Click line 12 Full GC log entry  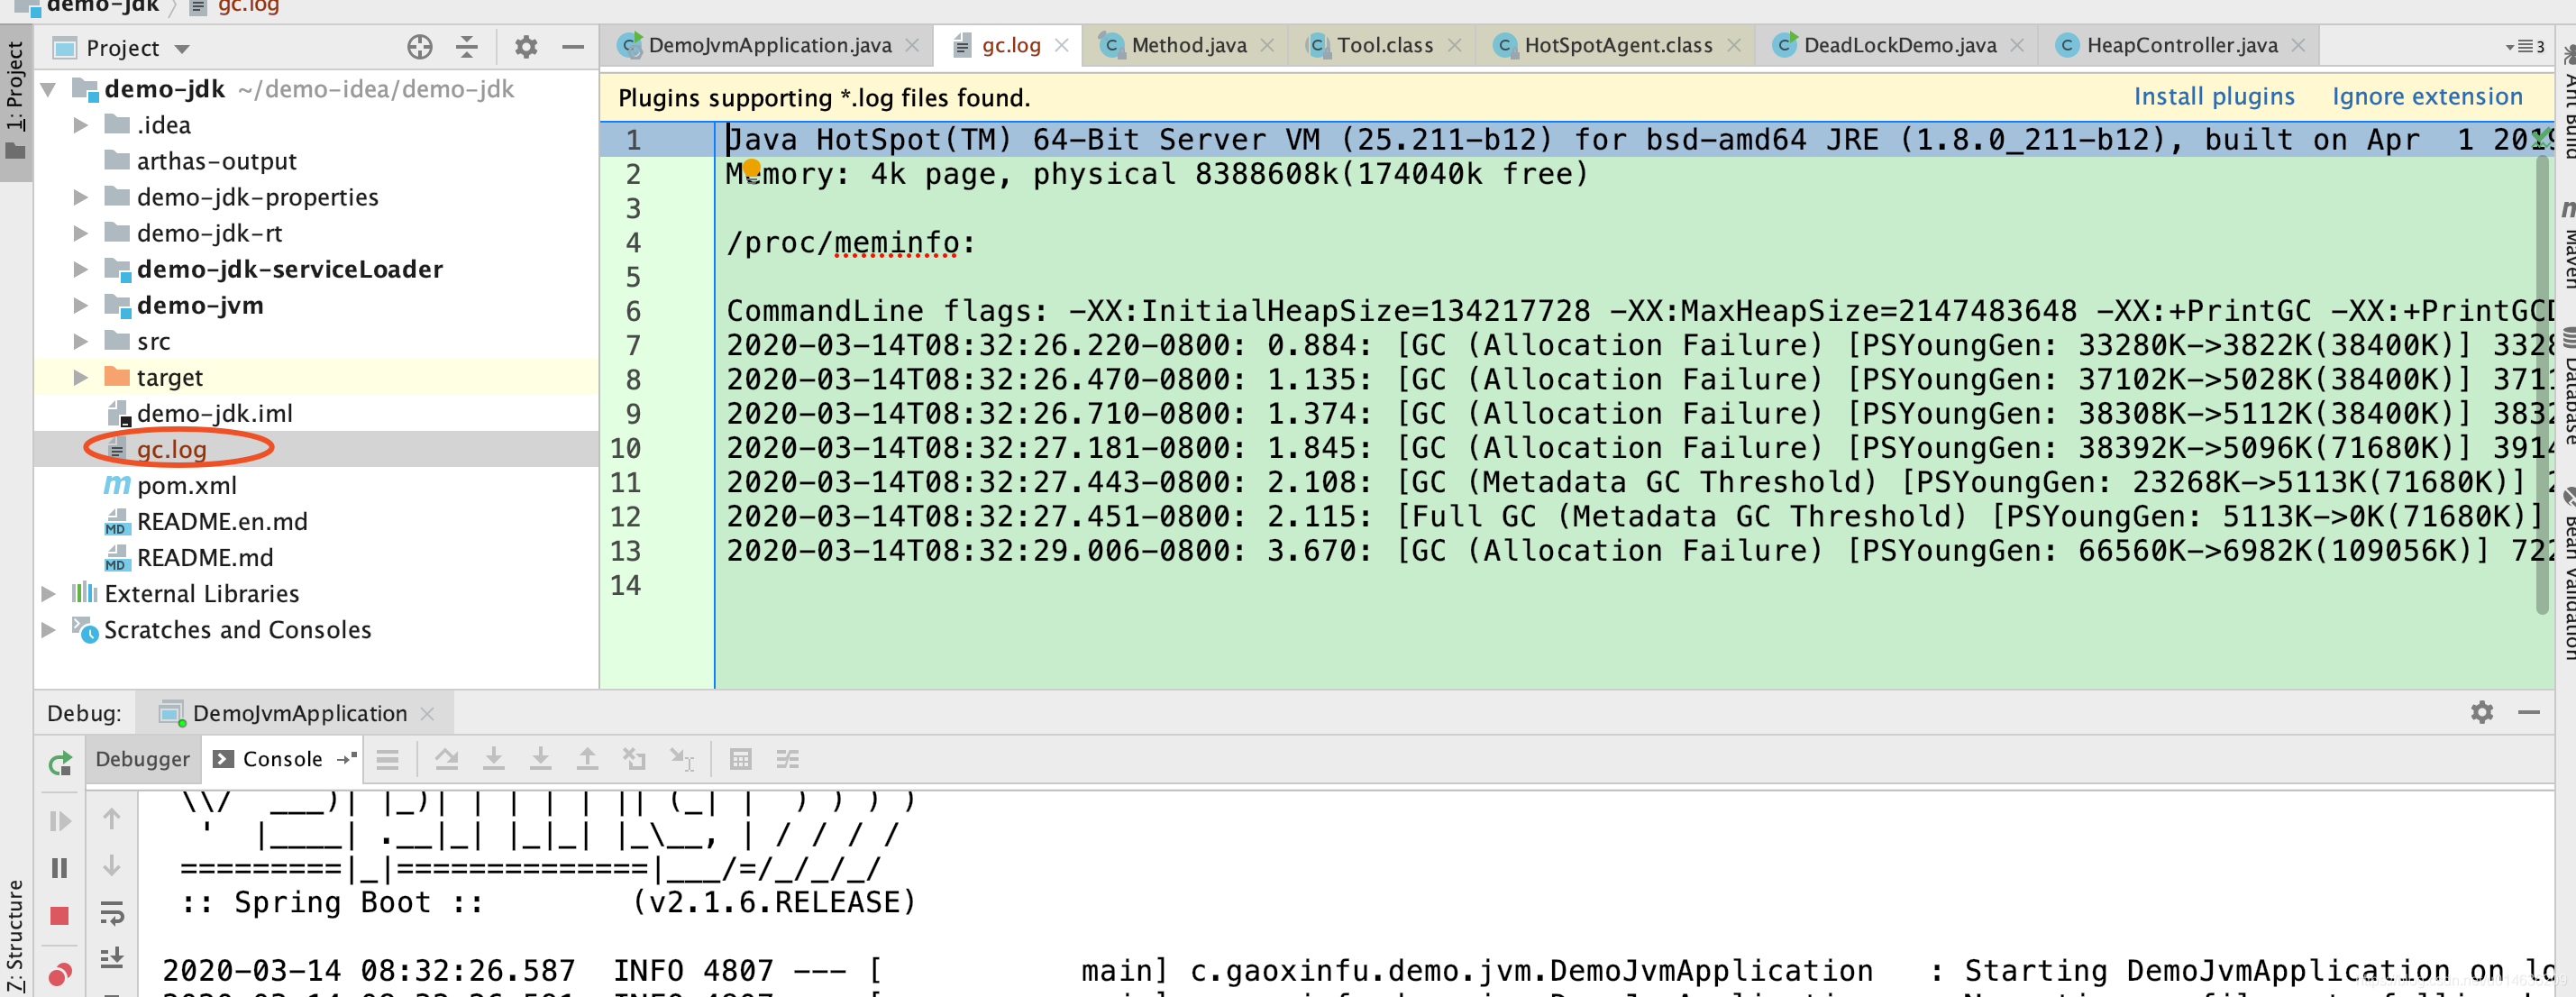point(1635,517)
